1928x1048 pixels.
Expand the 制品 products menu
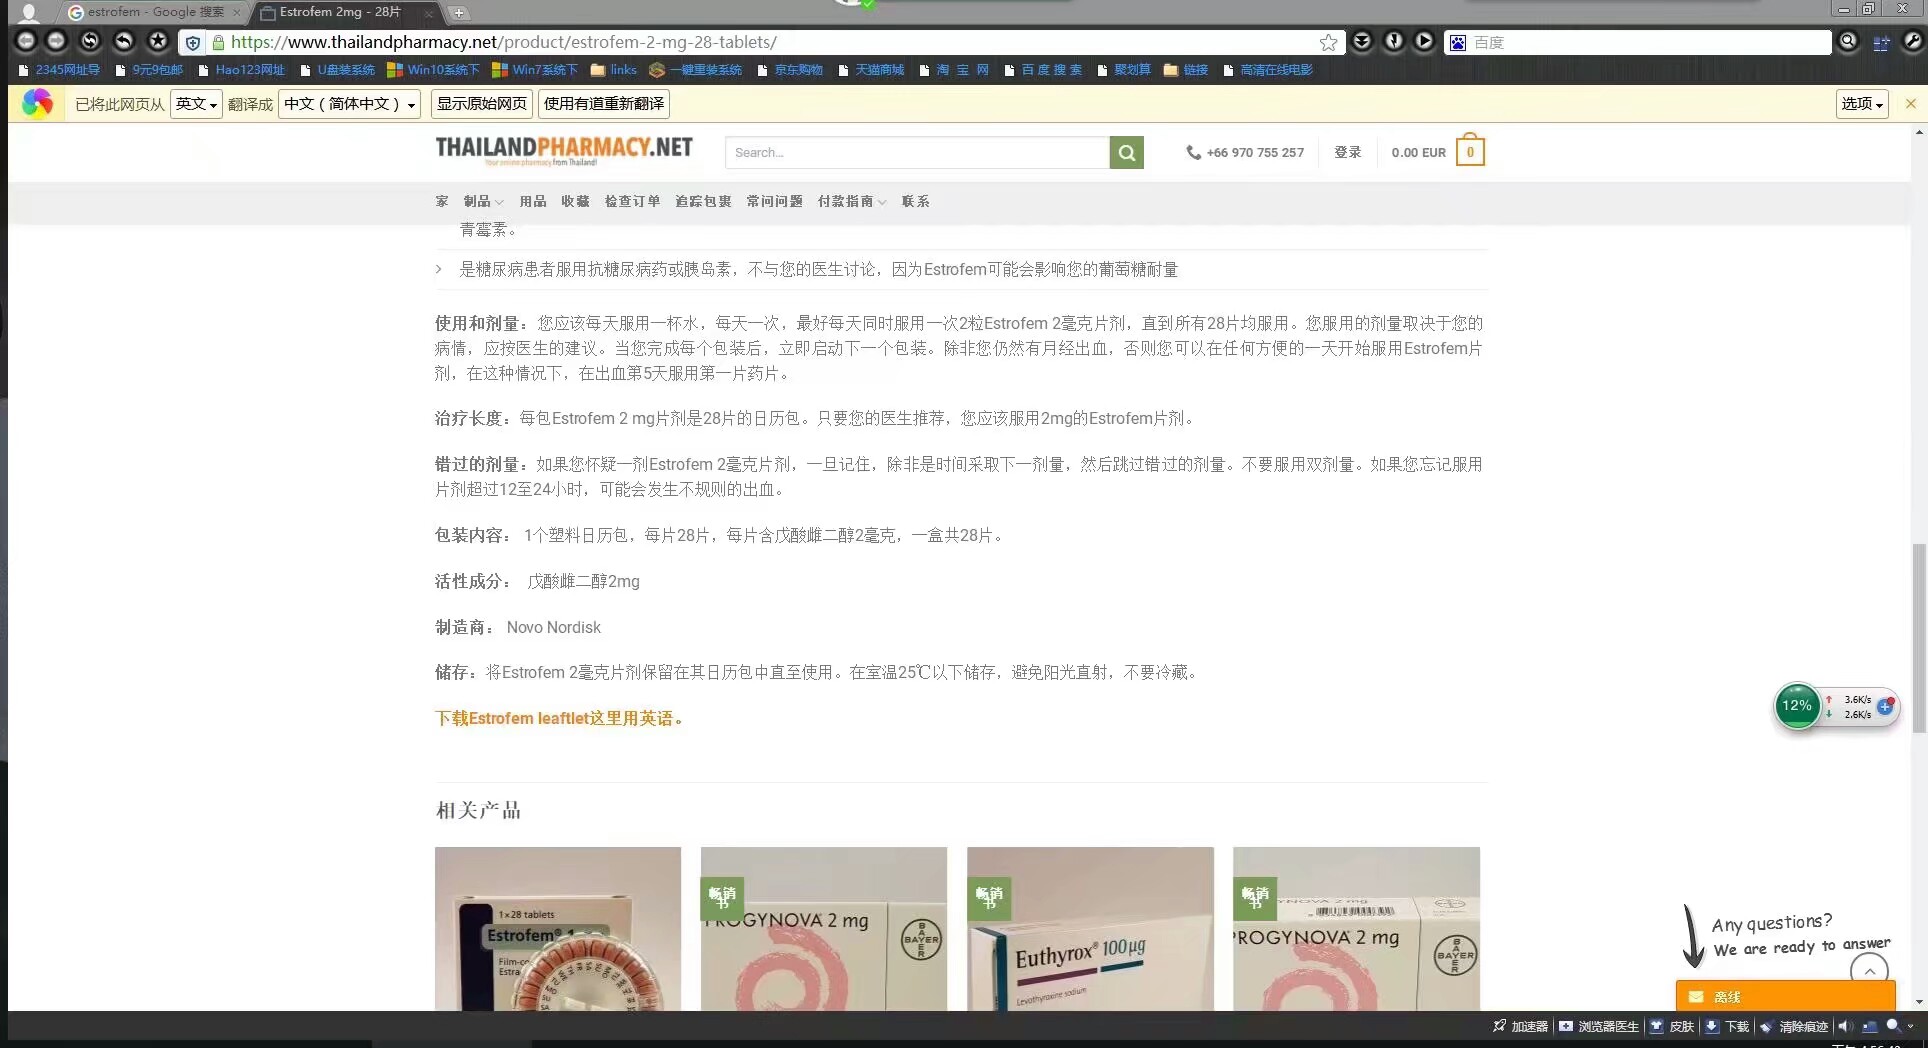click(483, 201)
